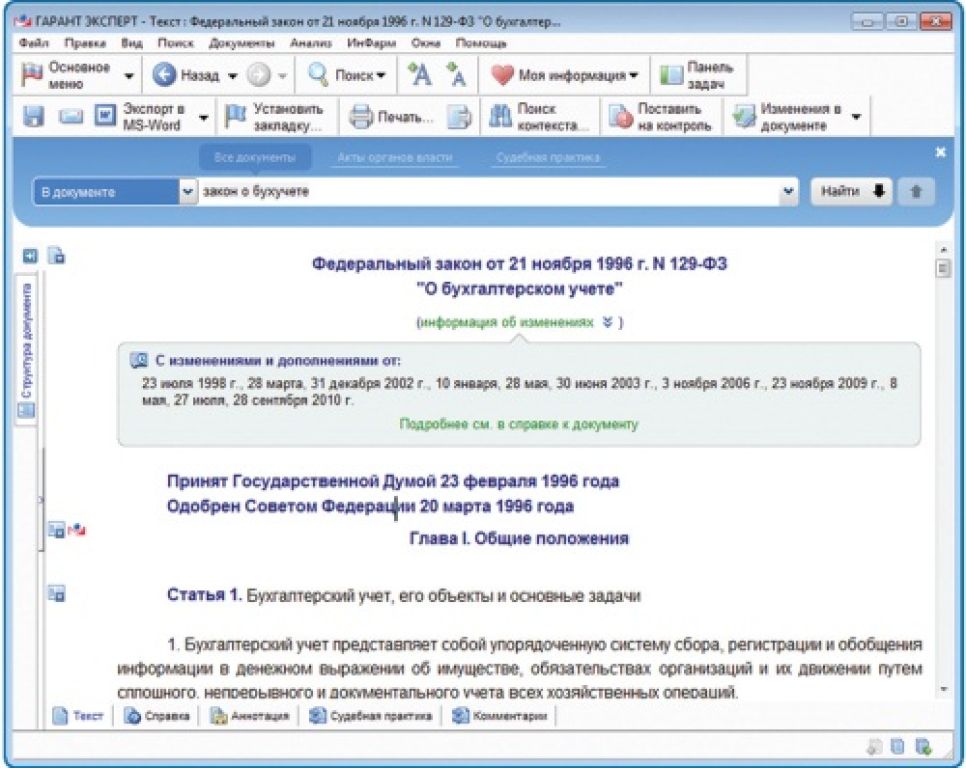Open the ИнФарм menu

pos(371,43)
